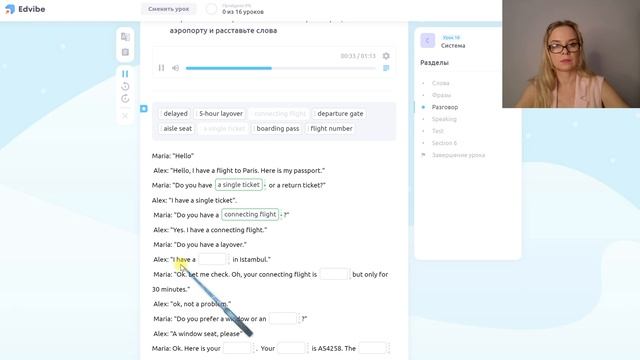Click purple back arrow in lesson panel
This screenshot has width=640, height=360.
click(x=428, y=41)
